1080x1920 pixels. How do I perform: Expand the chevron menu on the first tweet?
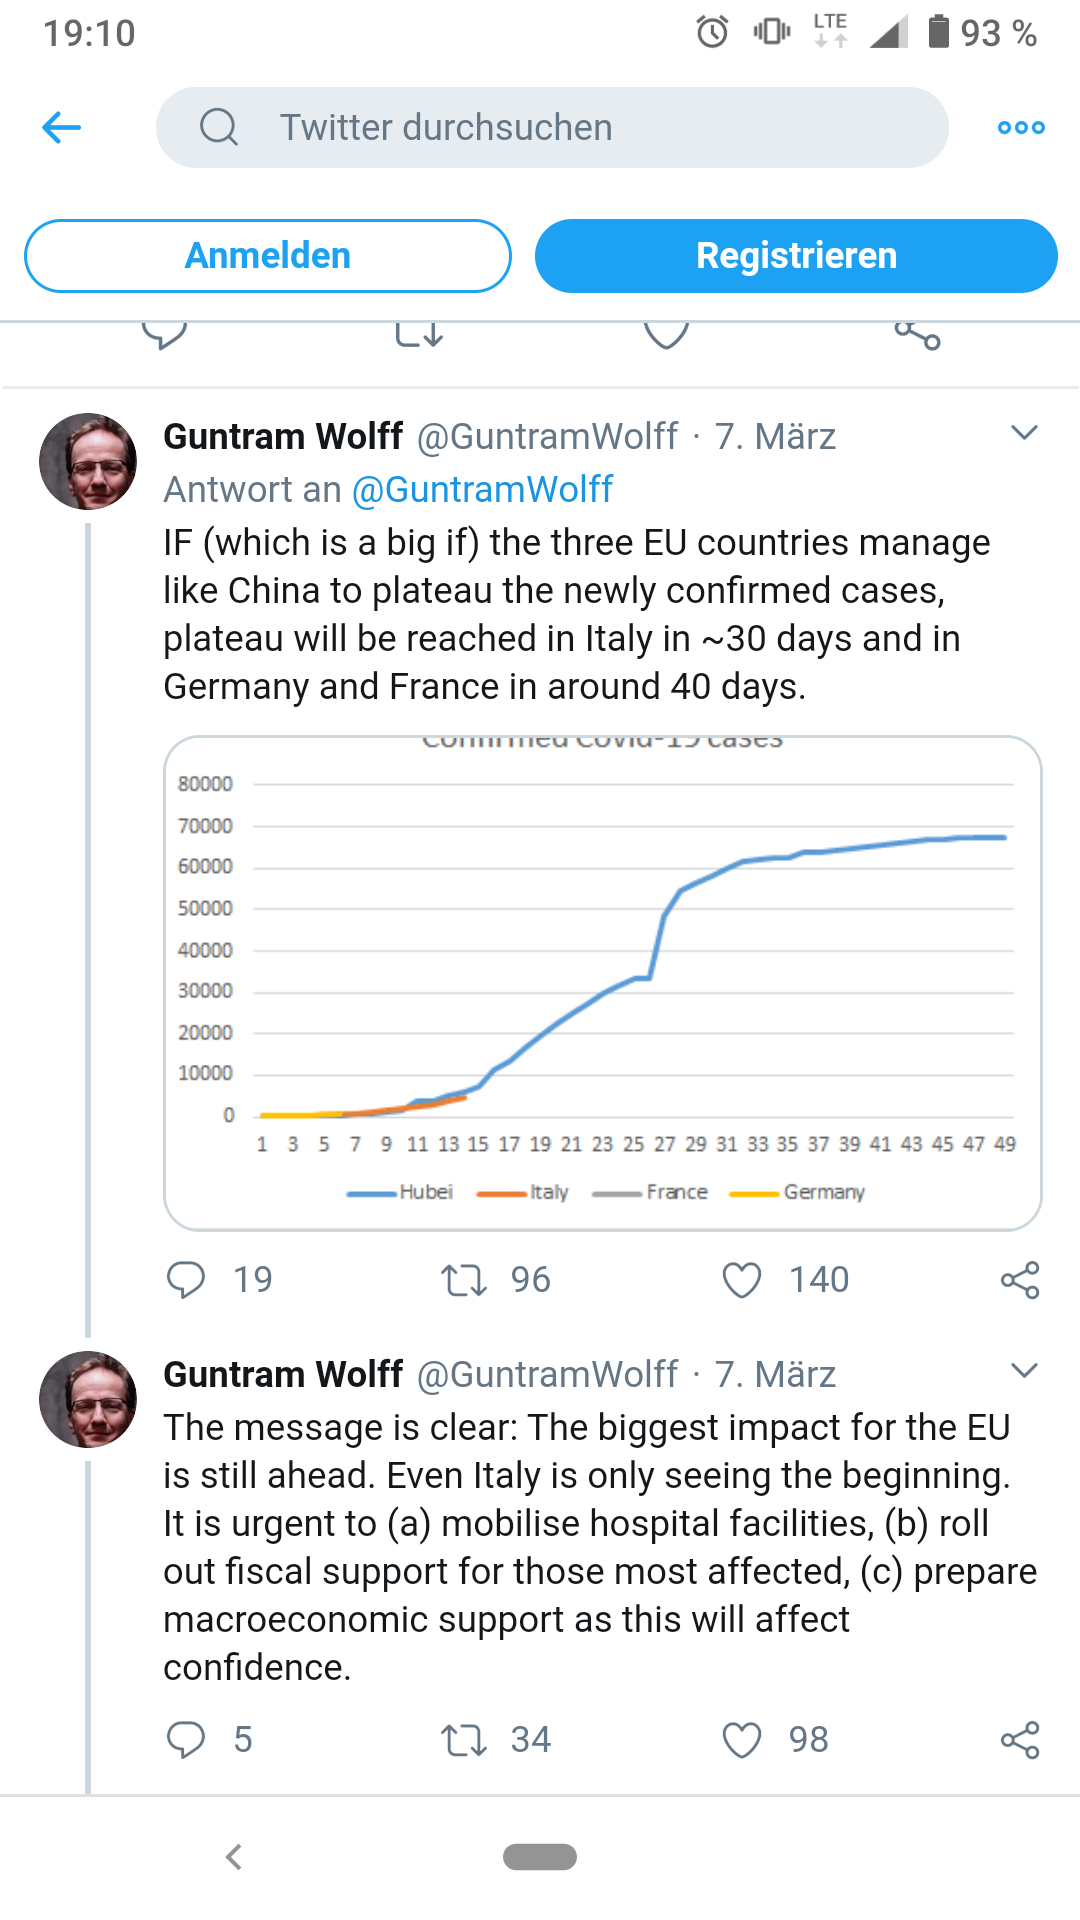click(x=1024, y=433)
